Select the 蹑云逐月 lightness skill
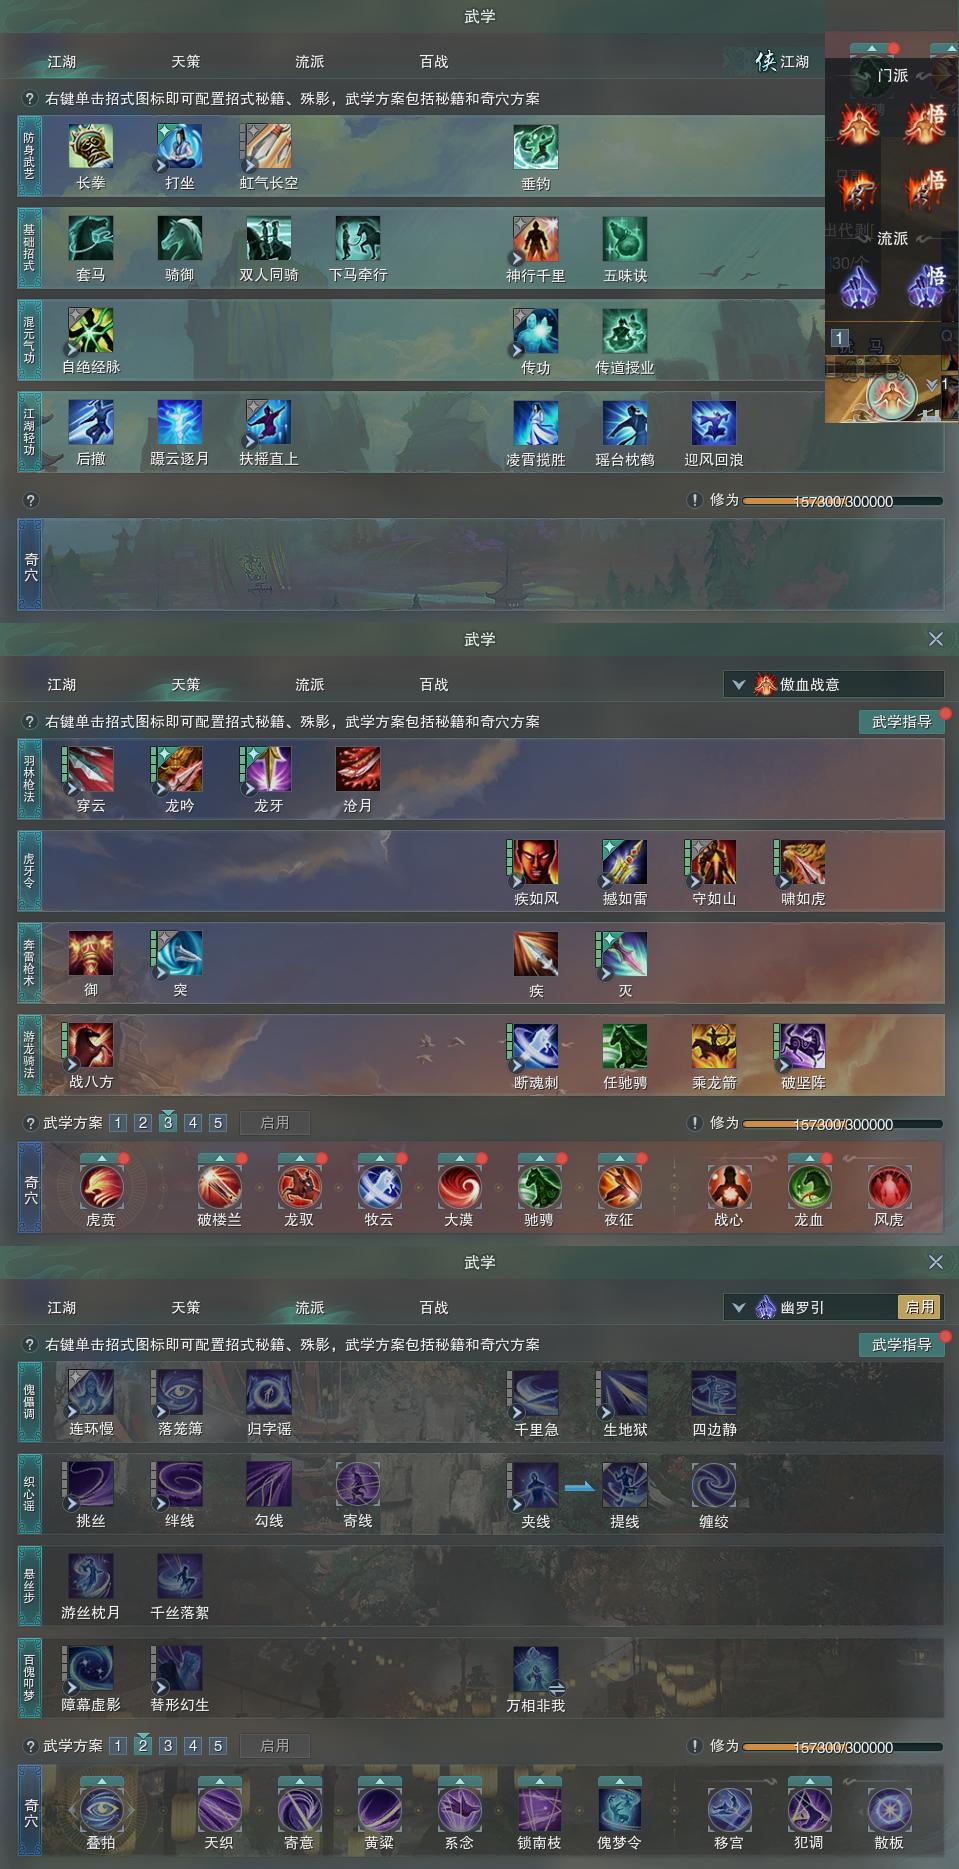The width and height of the screenshot is (959, 1869). 180,423
